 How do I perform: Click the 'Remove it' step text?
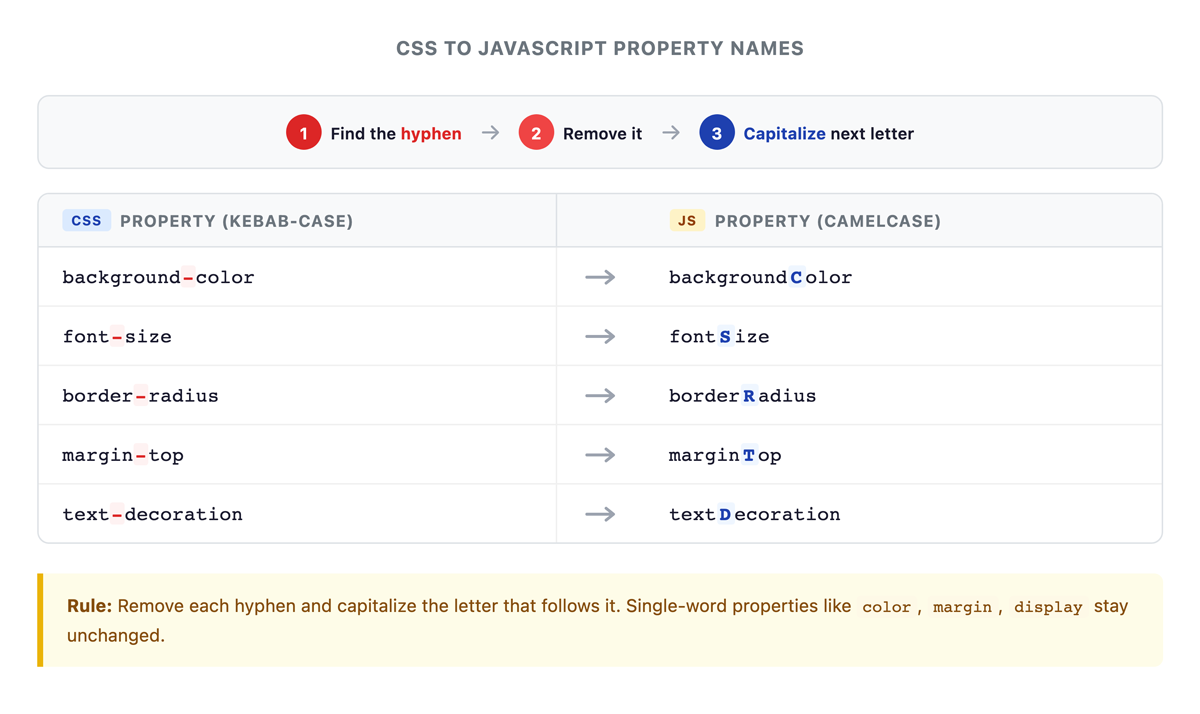602,133
